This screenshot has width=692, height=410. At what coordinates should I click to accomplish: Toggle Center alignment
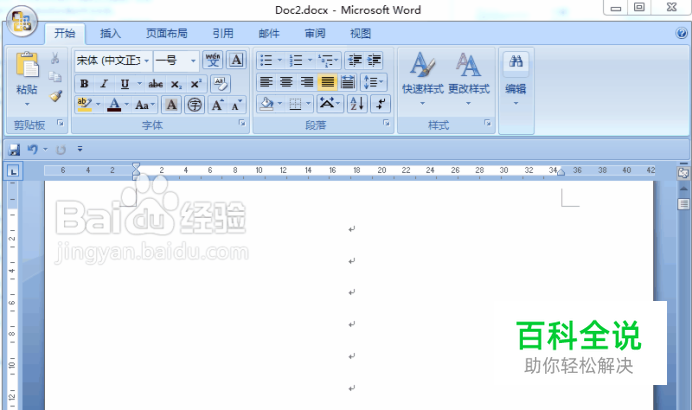click(x=286, y=82)
